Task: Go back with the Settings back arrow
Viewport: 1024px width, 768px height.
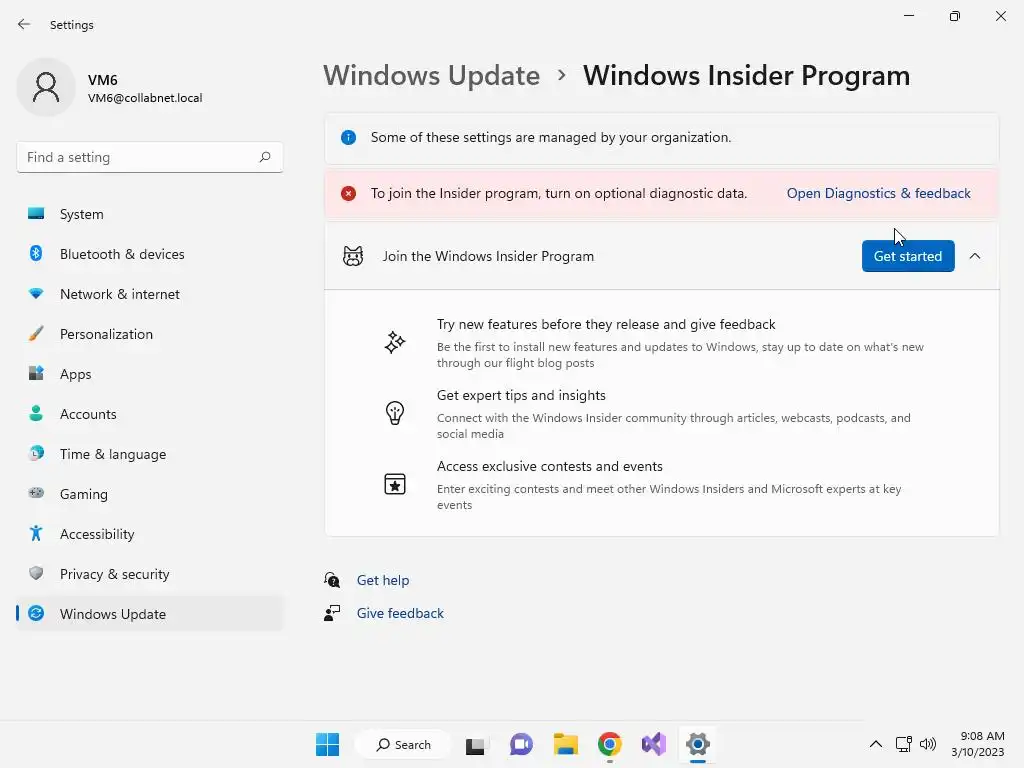Action: coord(24,24)
